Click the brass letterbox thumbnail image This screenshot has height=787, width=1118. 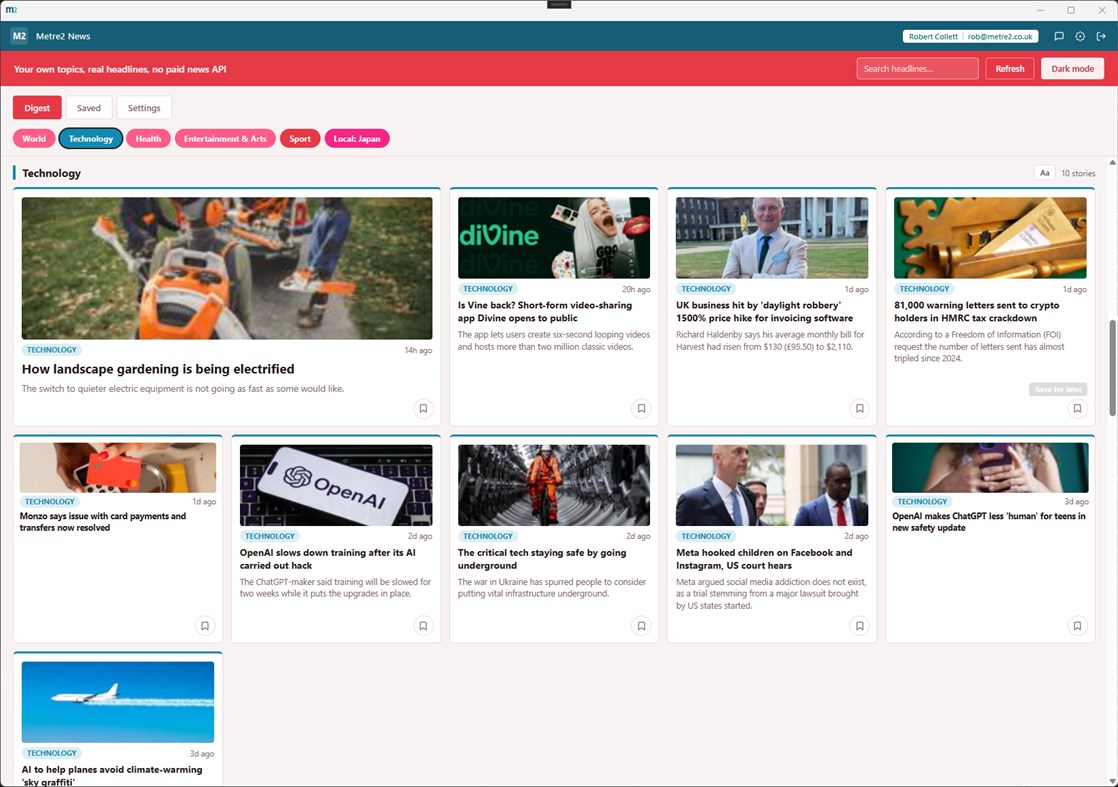(990, 237)
